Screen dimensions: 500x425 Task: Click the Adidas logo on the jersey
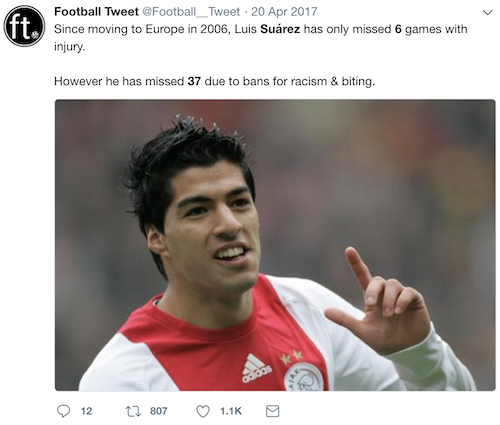click(x=256, y=368)
